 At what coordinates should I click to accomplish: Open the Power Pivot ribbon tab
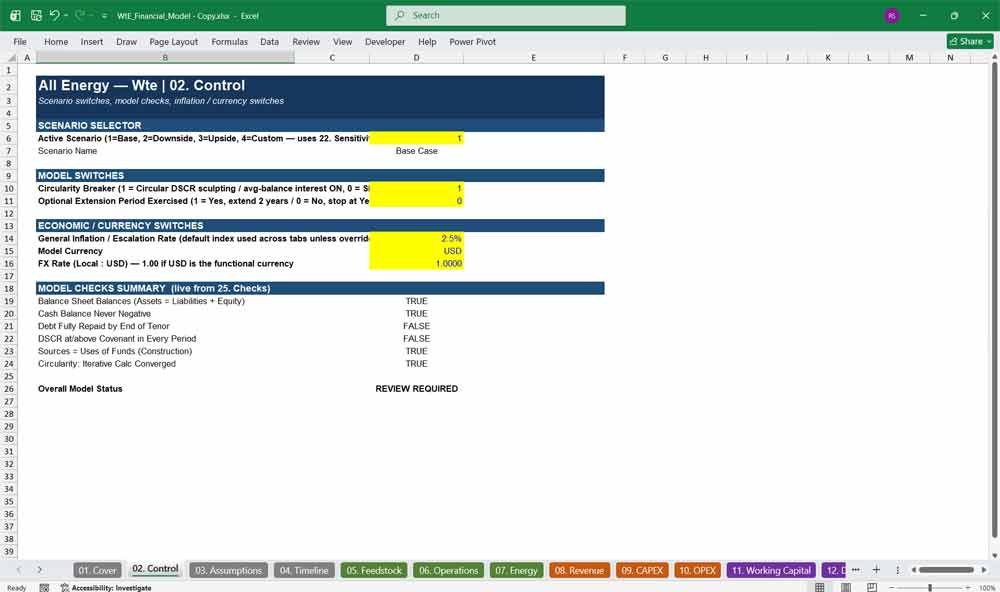click(473, 41)
